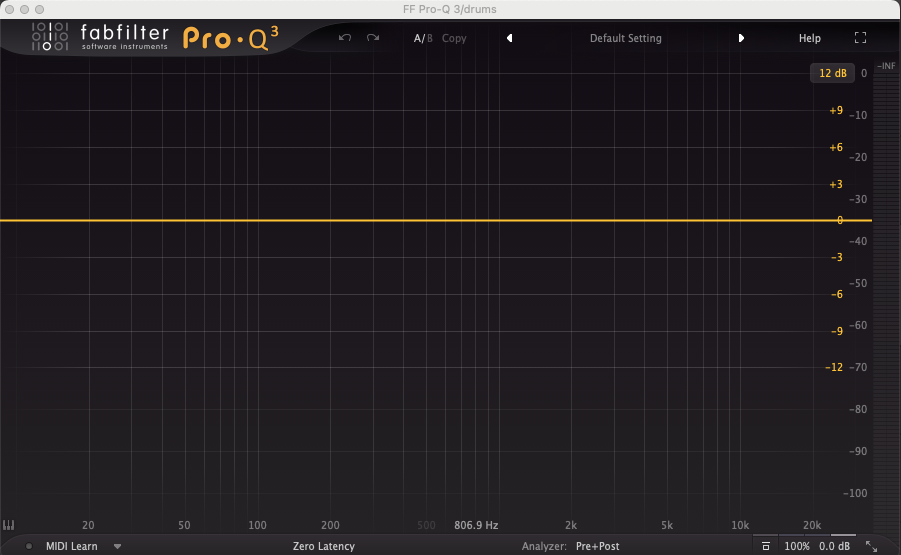Open the 12 dB display range menu
The height and width of the screenshot is (555, 901).
[832, 73]
